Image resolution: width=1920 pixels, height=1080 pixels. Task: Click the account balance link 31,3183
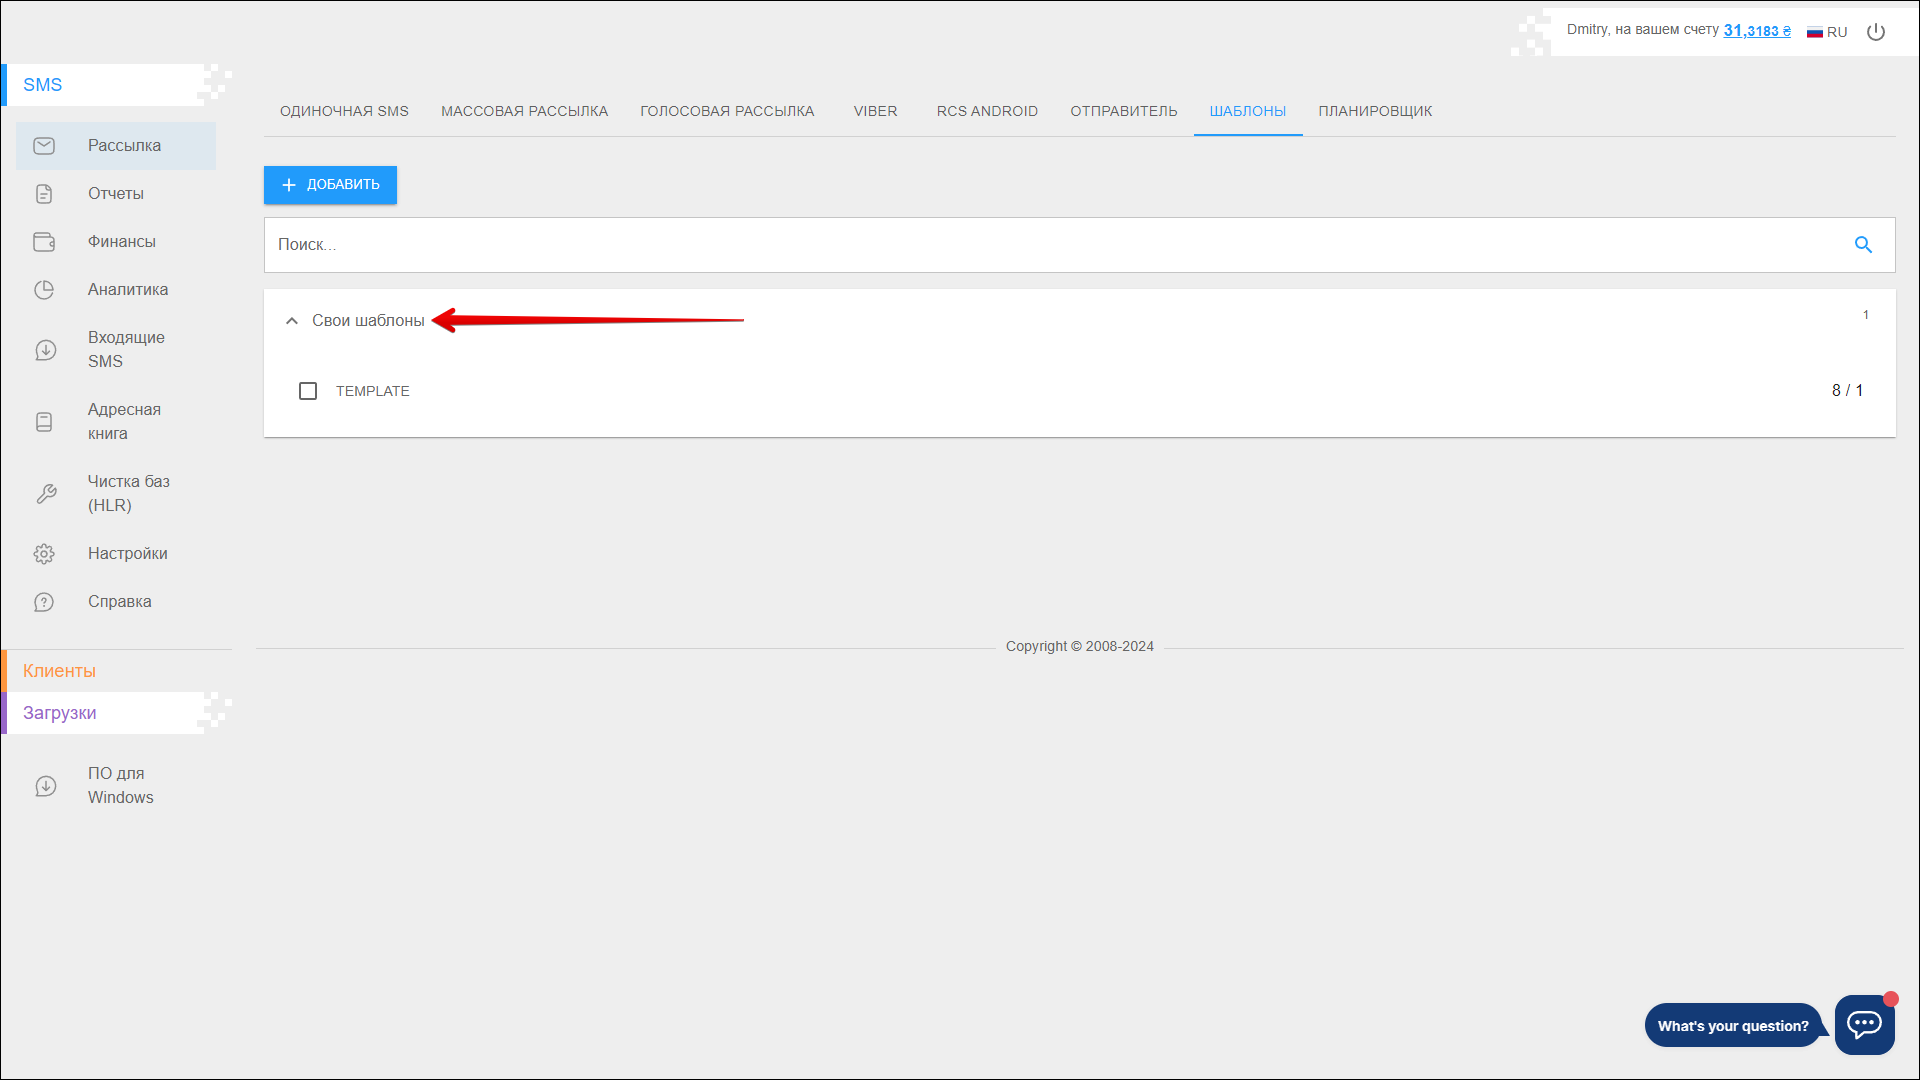pos(1756,31)
